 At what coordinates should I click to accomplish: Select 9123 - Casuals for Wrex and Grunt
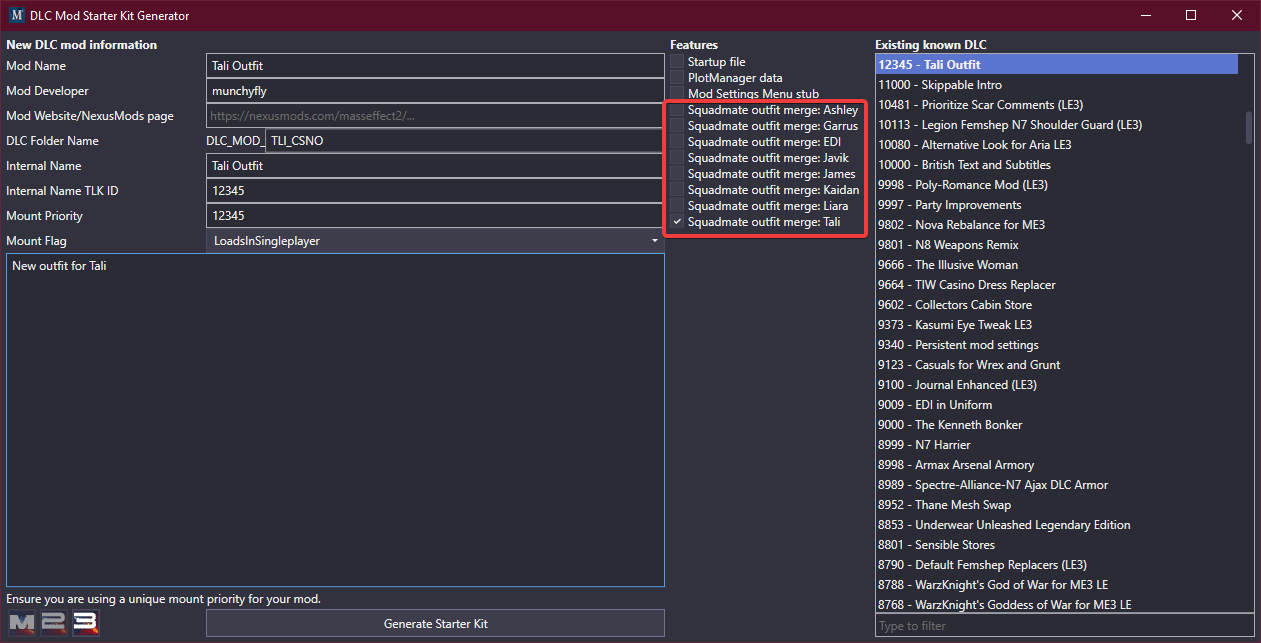[x=1056, y=365]
